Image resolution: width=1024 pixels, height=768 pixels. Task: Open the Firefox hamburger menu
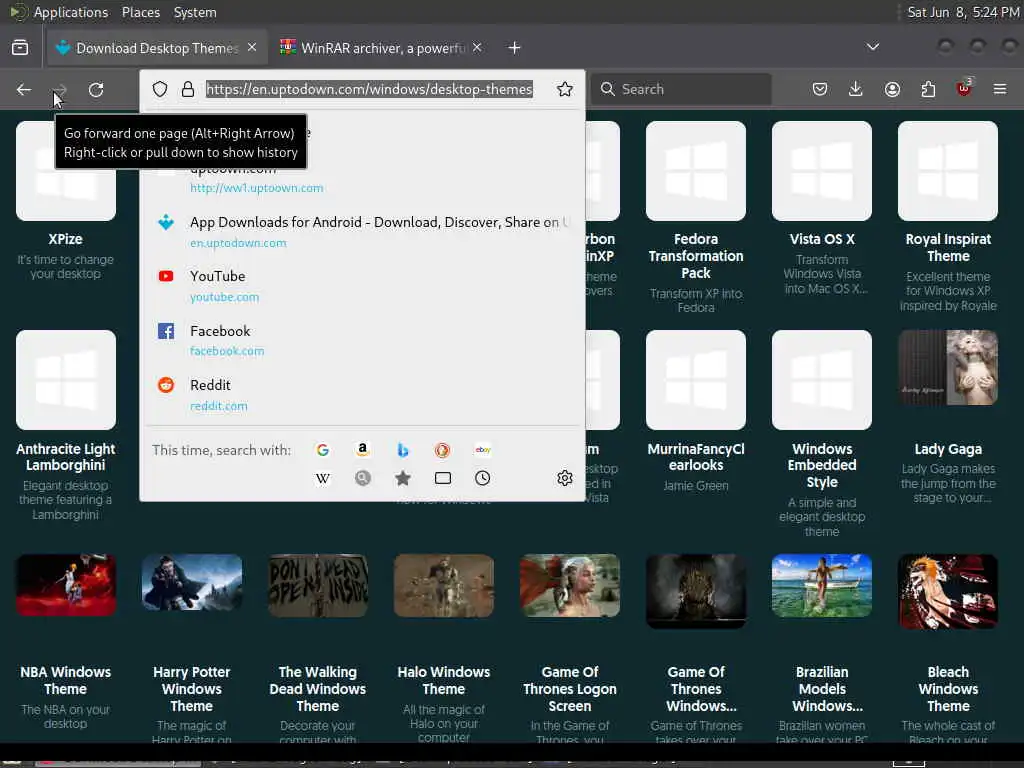[x=1000, y=89]
